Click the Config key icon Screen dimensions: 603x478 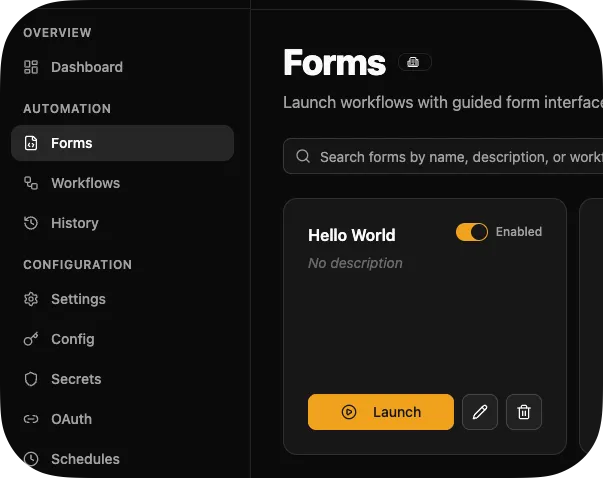point(31,339)
